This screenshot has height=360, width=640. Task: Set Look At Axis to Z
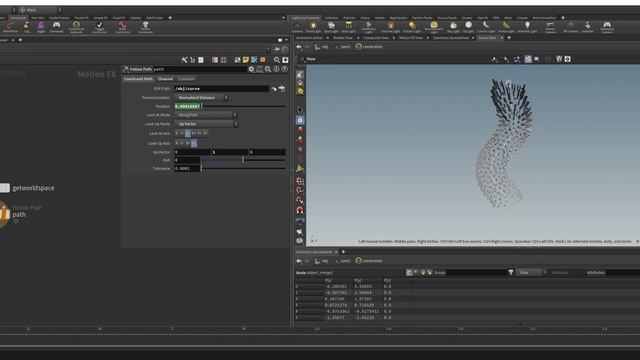point(187,133)
